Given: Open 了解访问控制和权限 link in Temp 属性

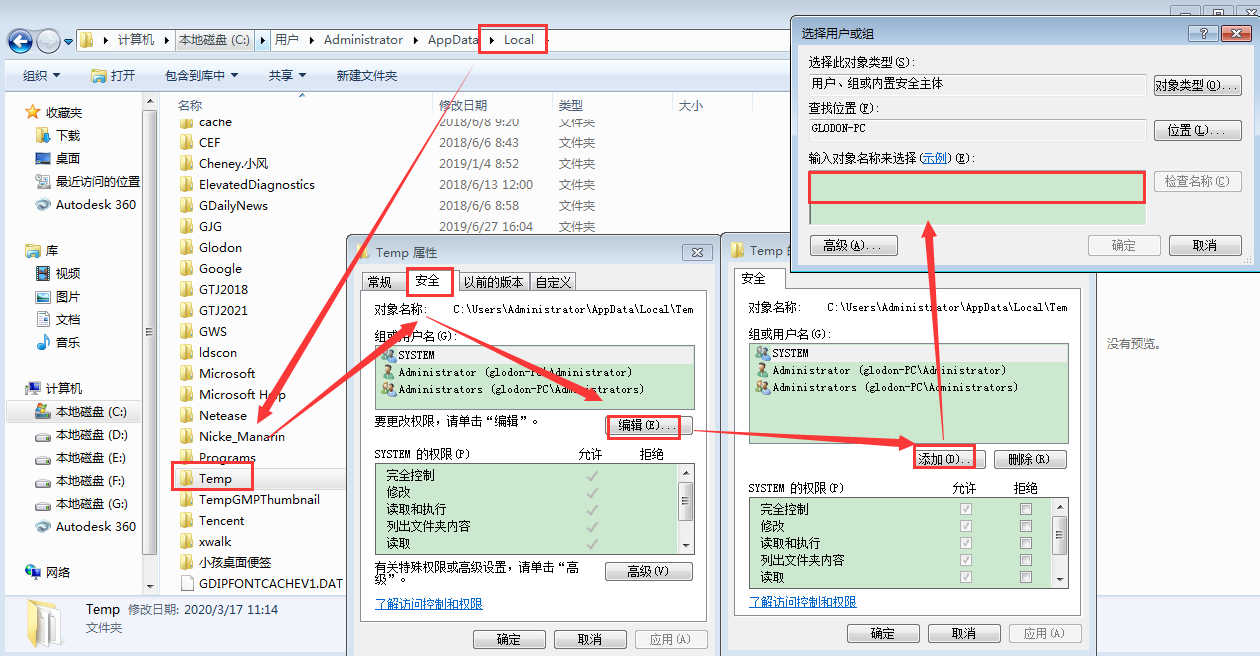Looking at the screenshot, I should (429, 604).
